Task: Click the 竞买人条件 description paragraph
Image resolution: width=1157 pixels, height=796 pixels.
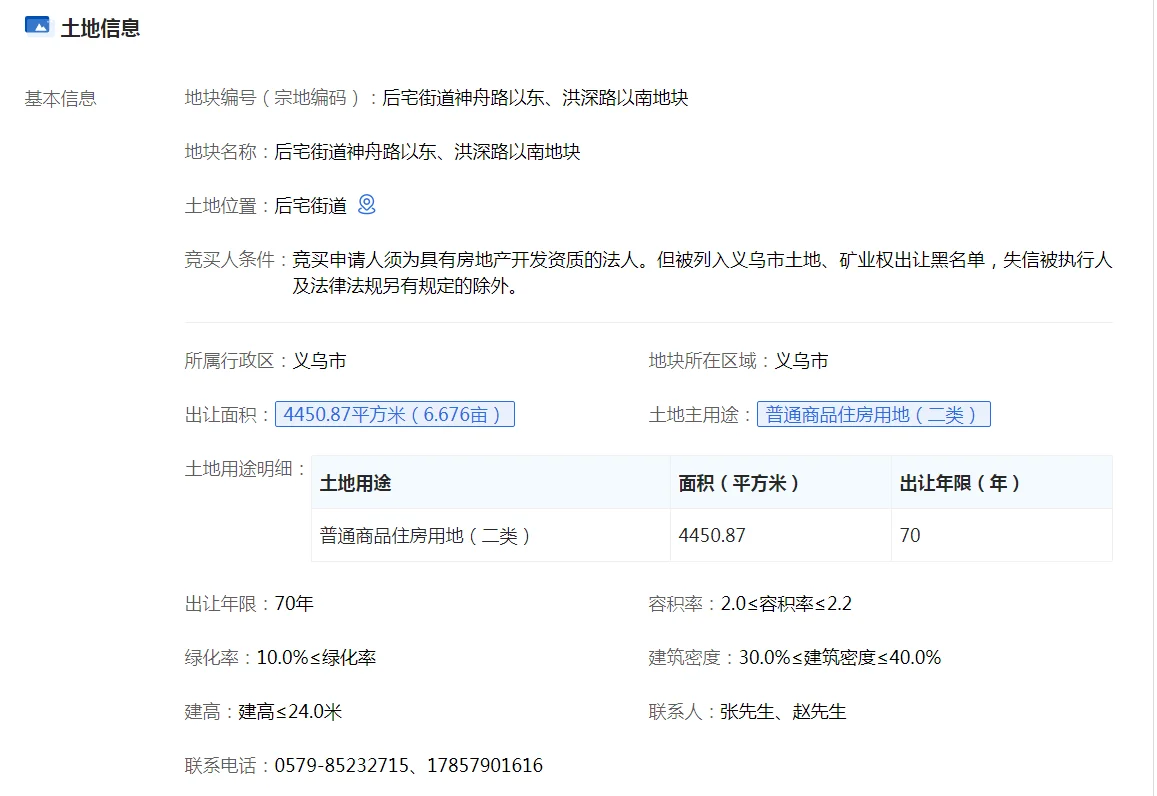Action: pyautogui.click(x=701, y=273)
